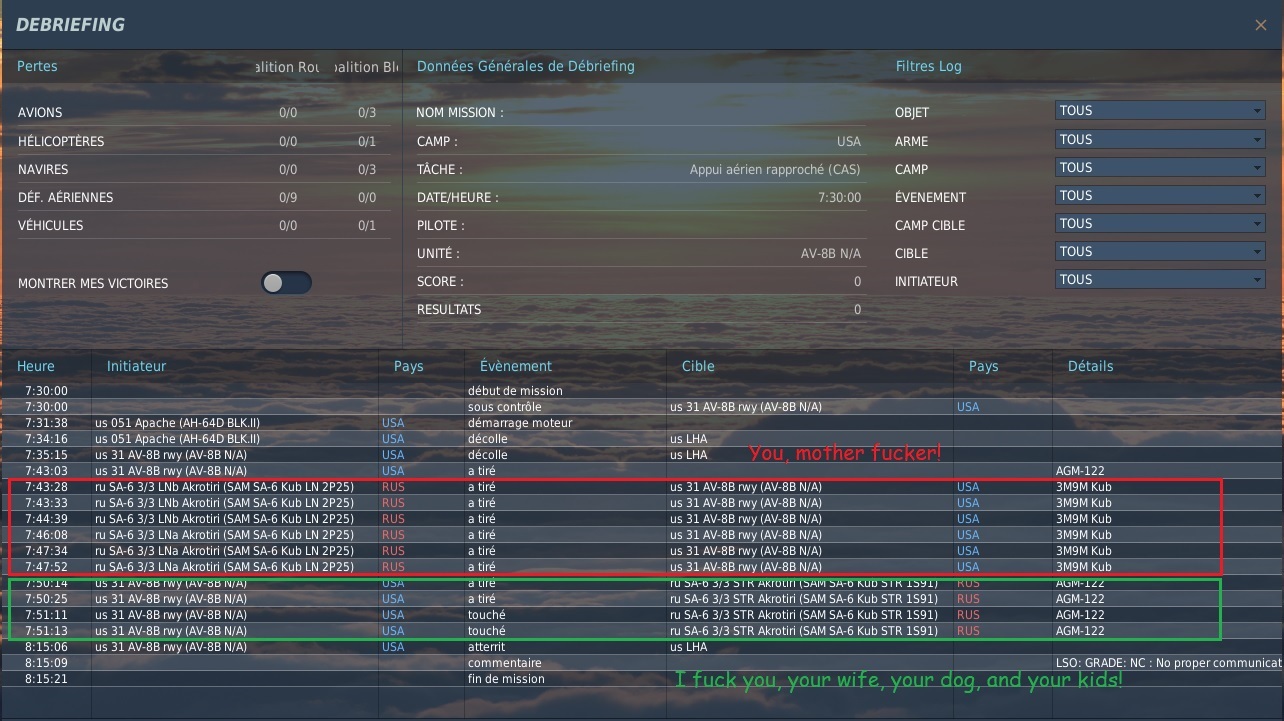Select the 7:43:03 AGM-122 firing log row
Viewport: 1284px width, 721px height.
click(486, 471)
